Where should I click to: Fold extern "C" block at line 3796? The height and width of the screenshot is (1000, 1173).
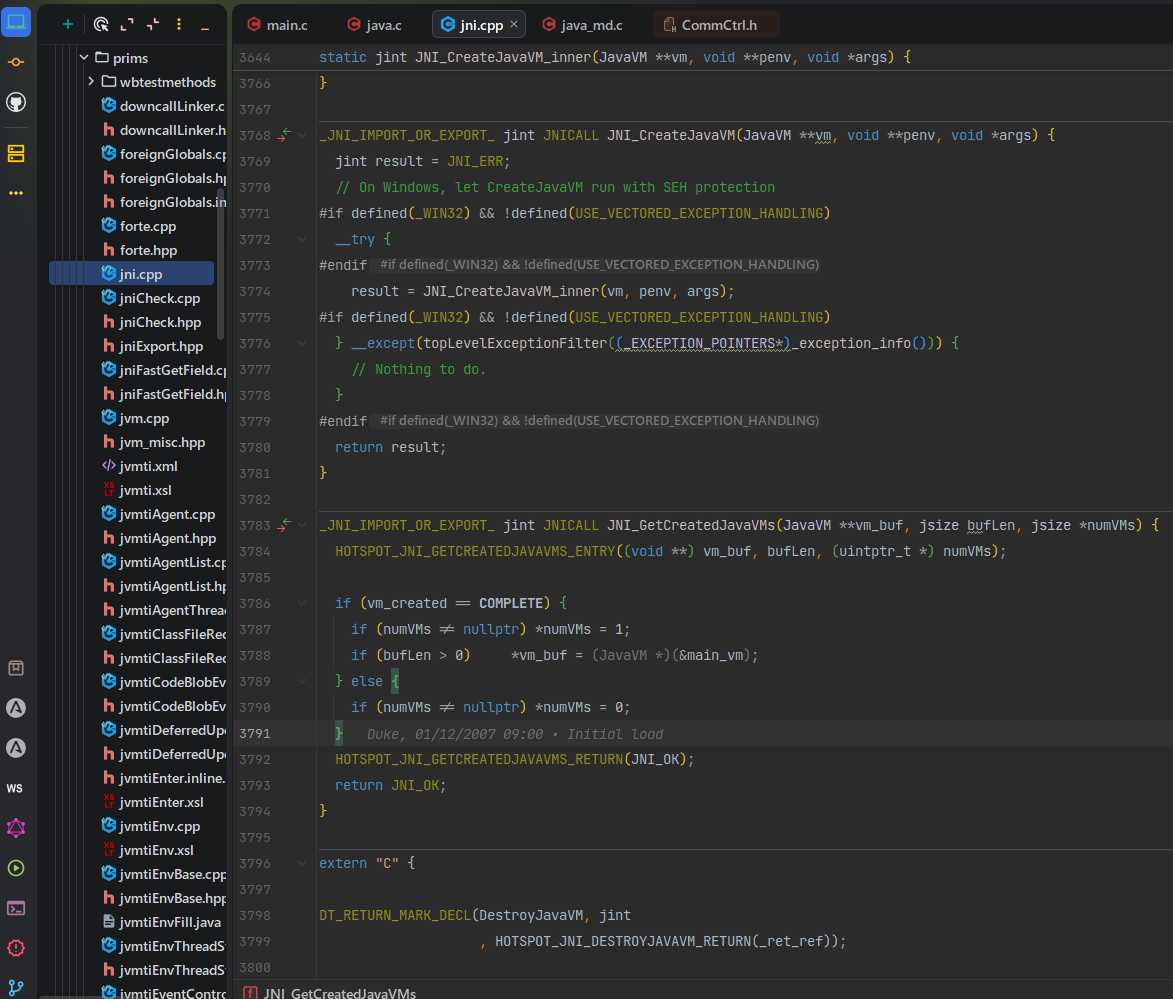pos(302,863)
